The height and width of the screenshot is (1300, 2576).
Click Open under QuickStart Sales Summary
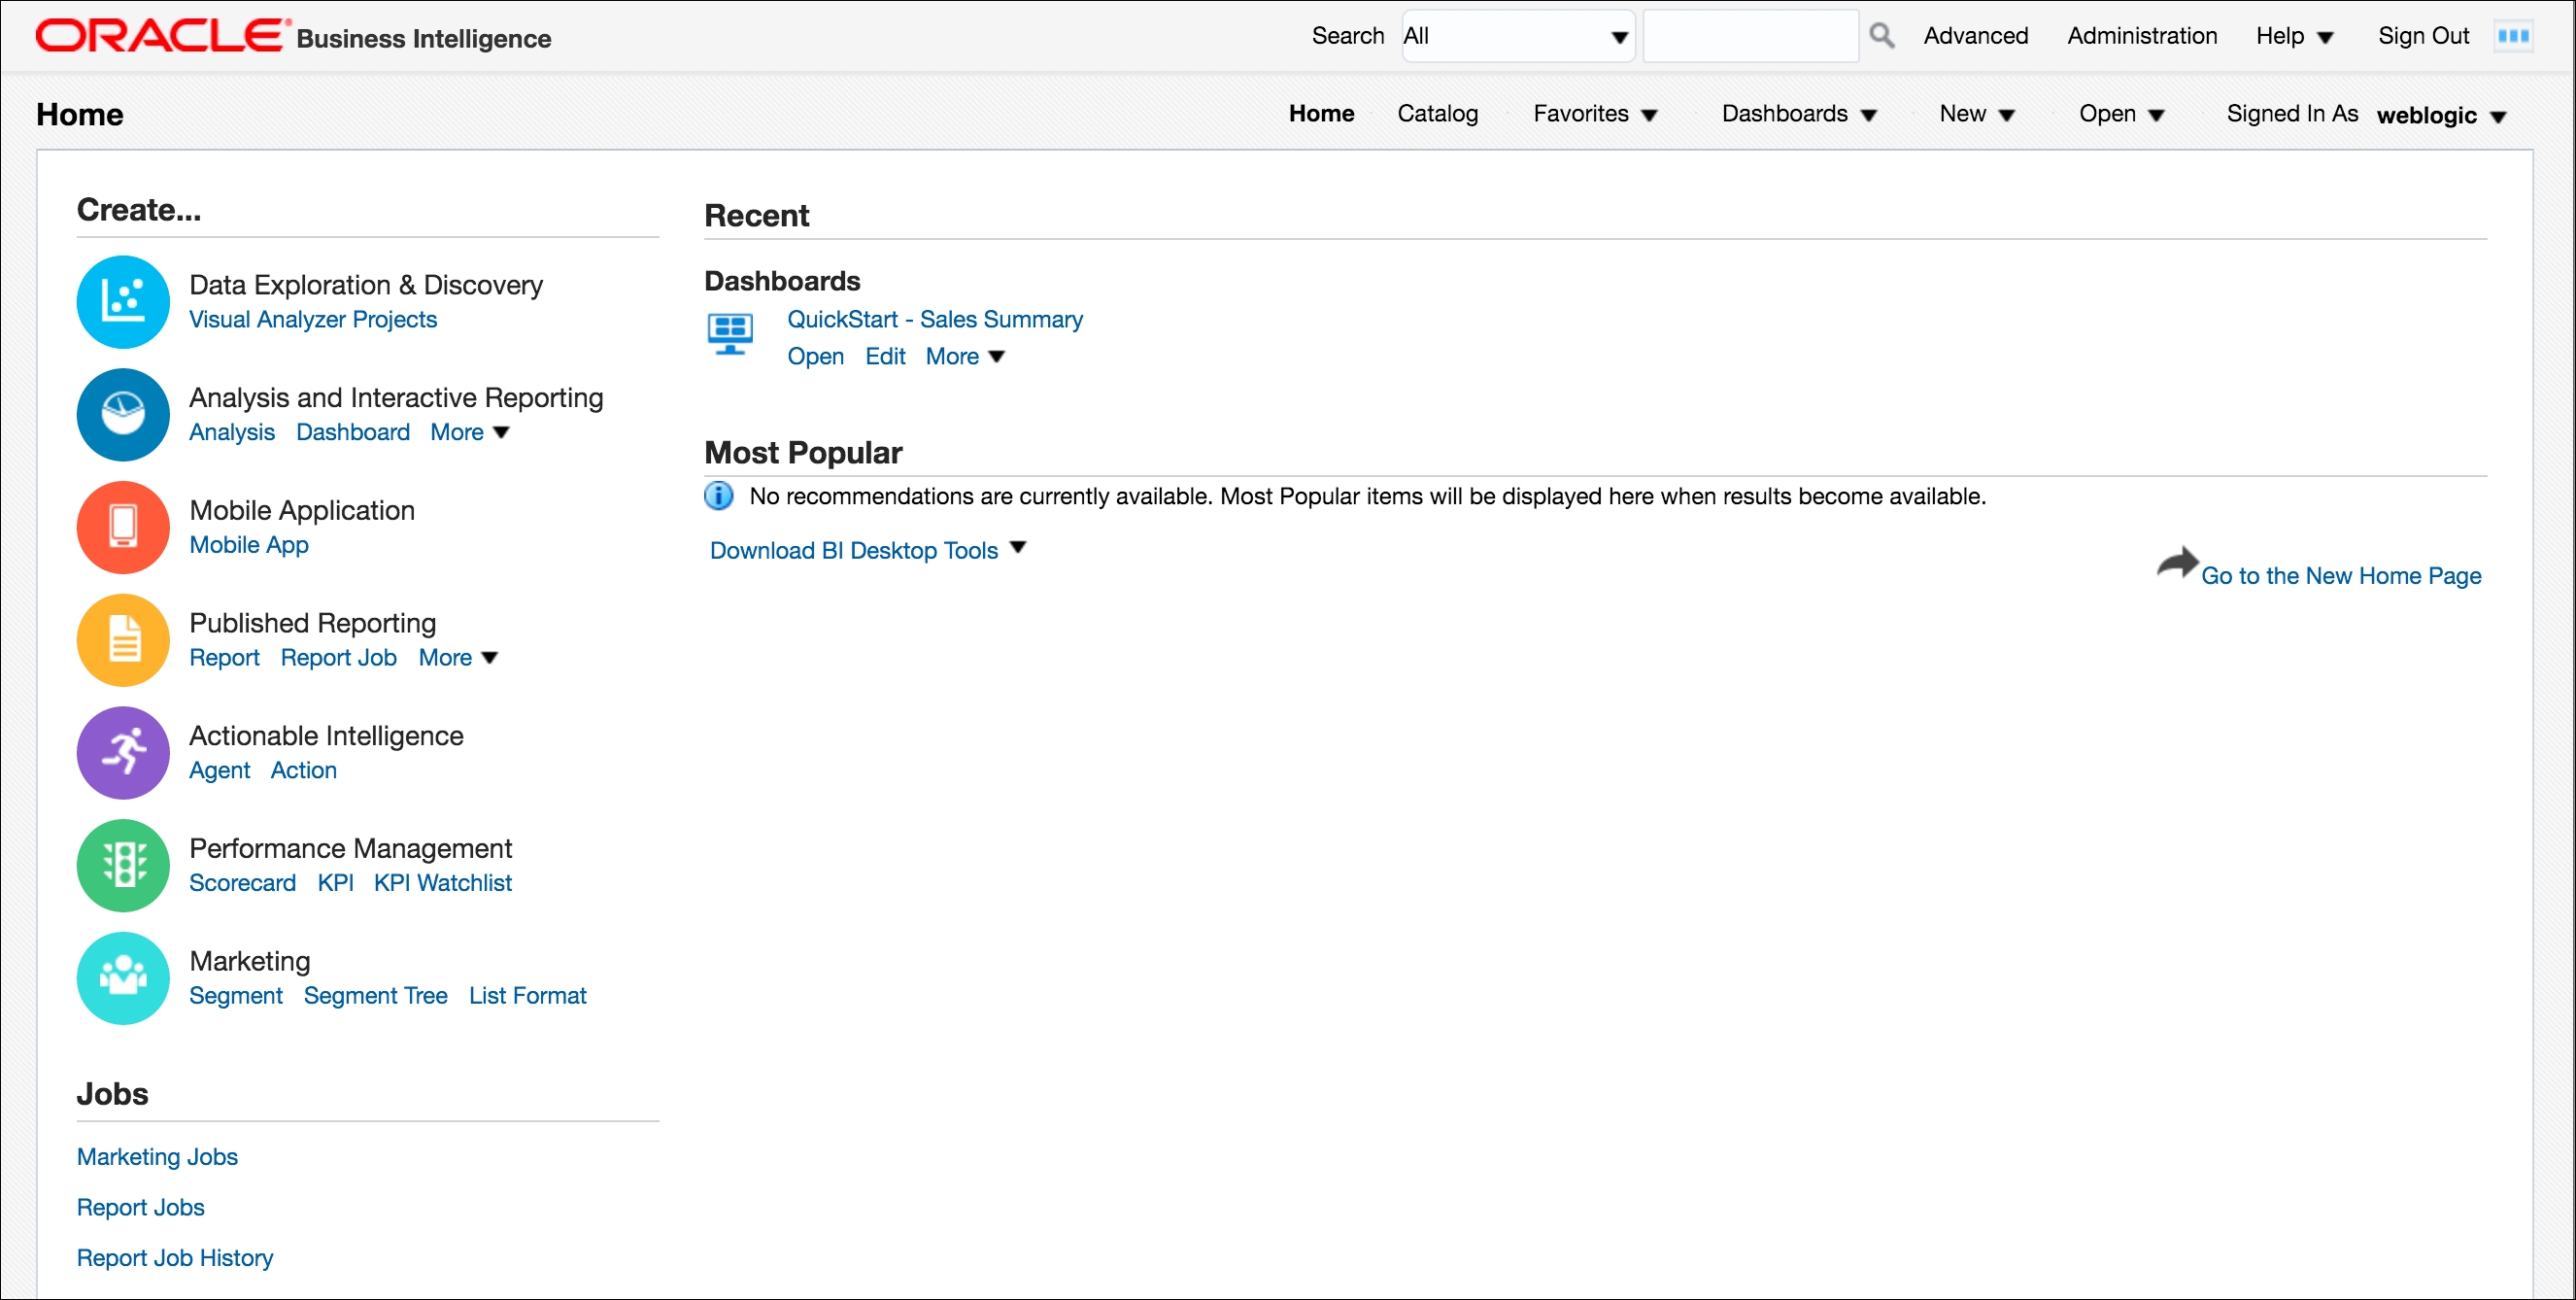tap(815, 356)
